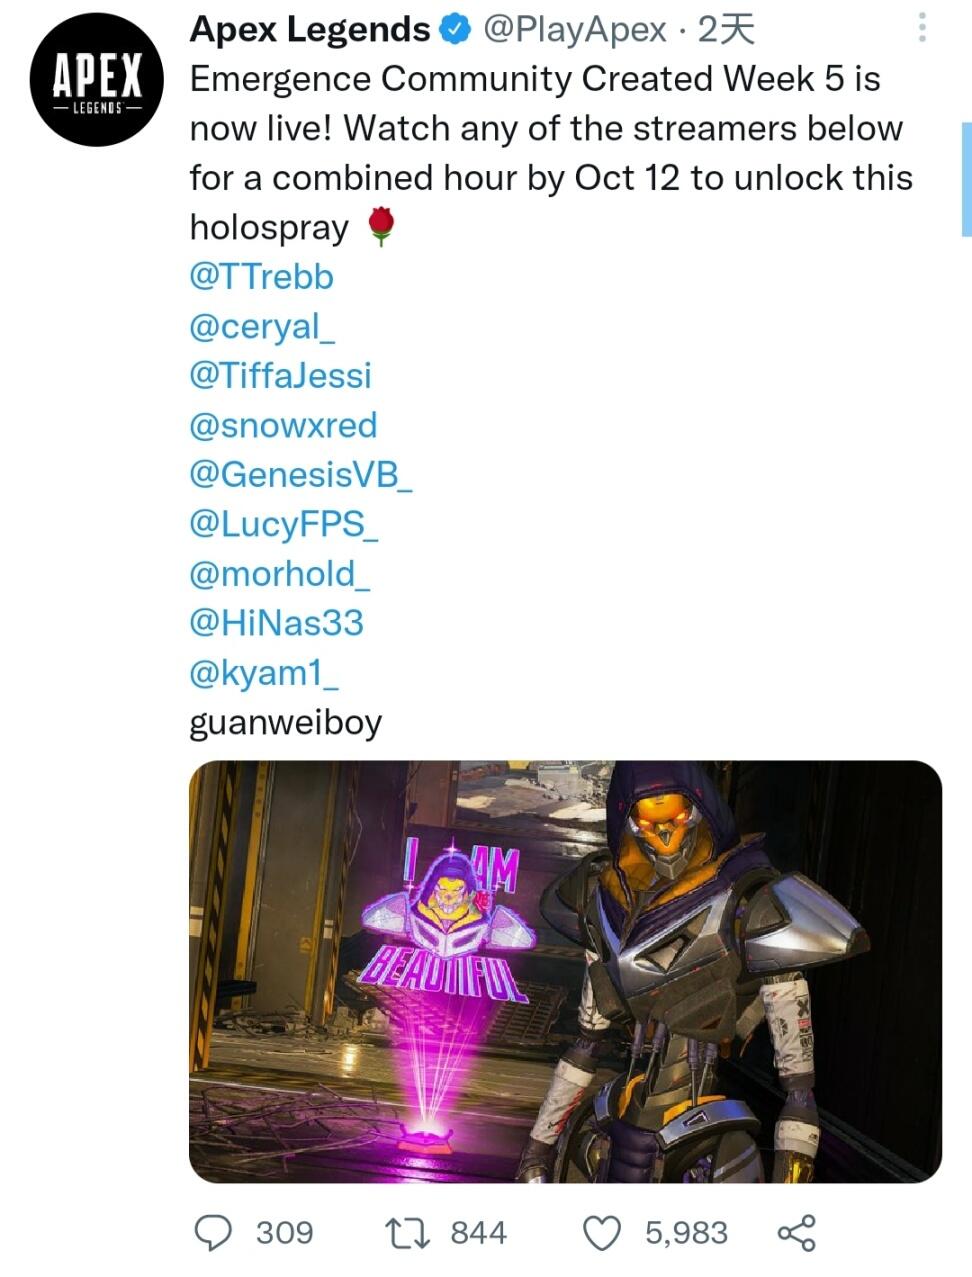Click the blue verified badge icon
972x1277 pixels.
pos(456,30)
